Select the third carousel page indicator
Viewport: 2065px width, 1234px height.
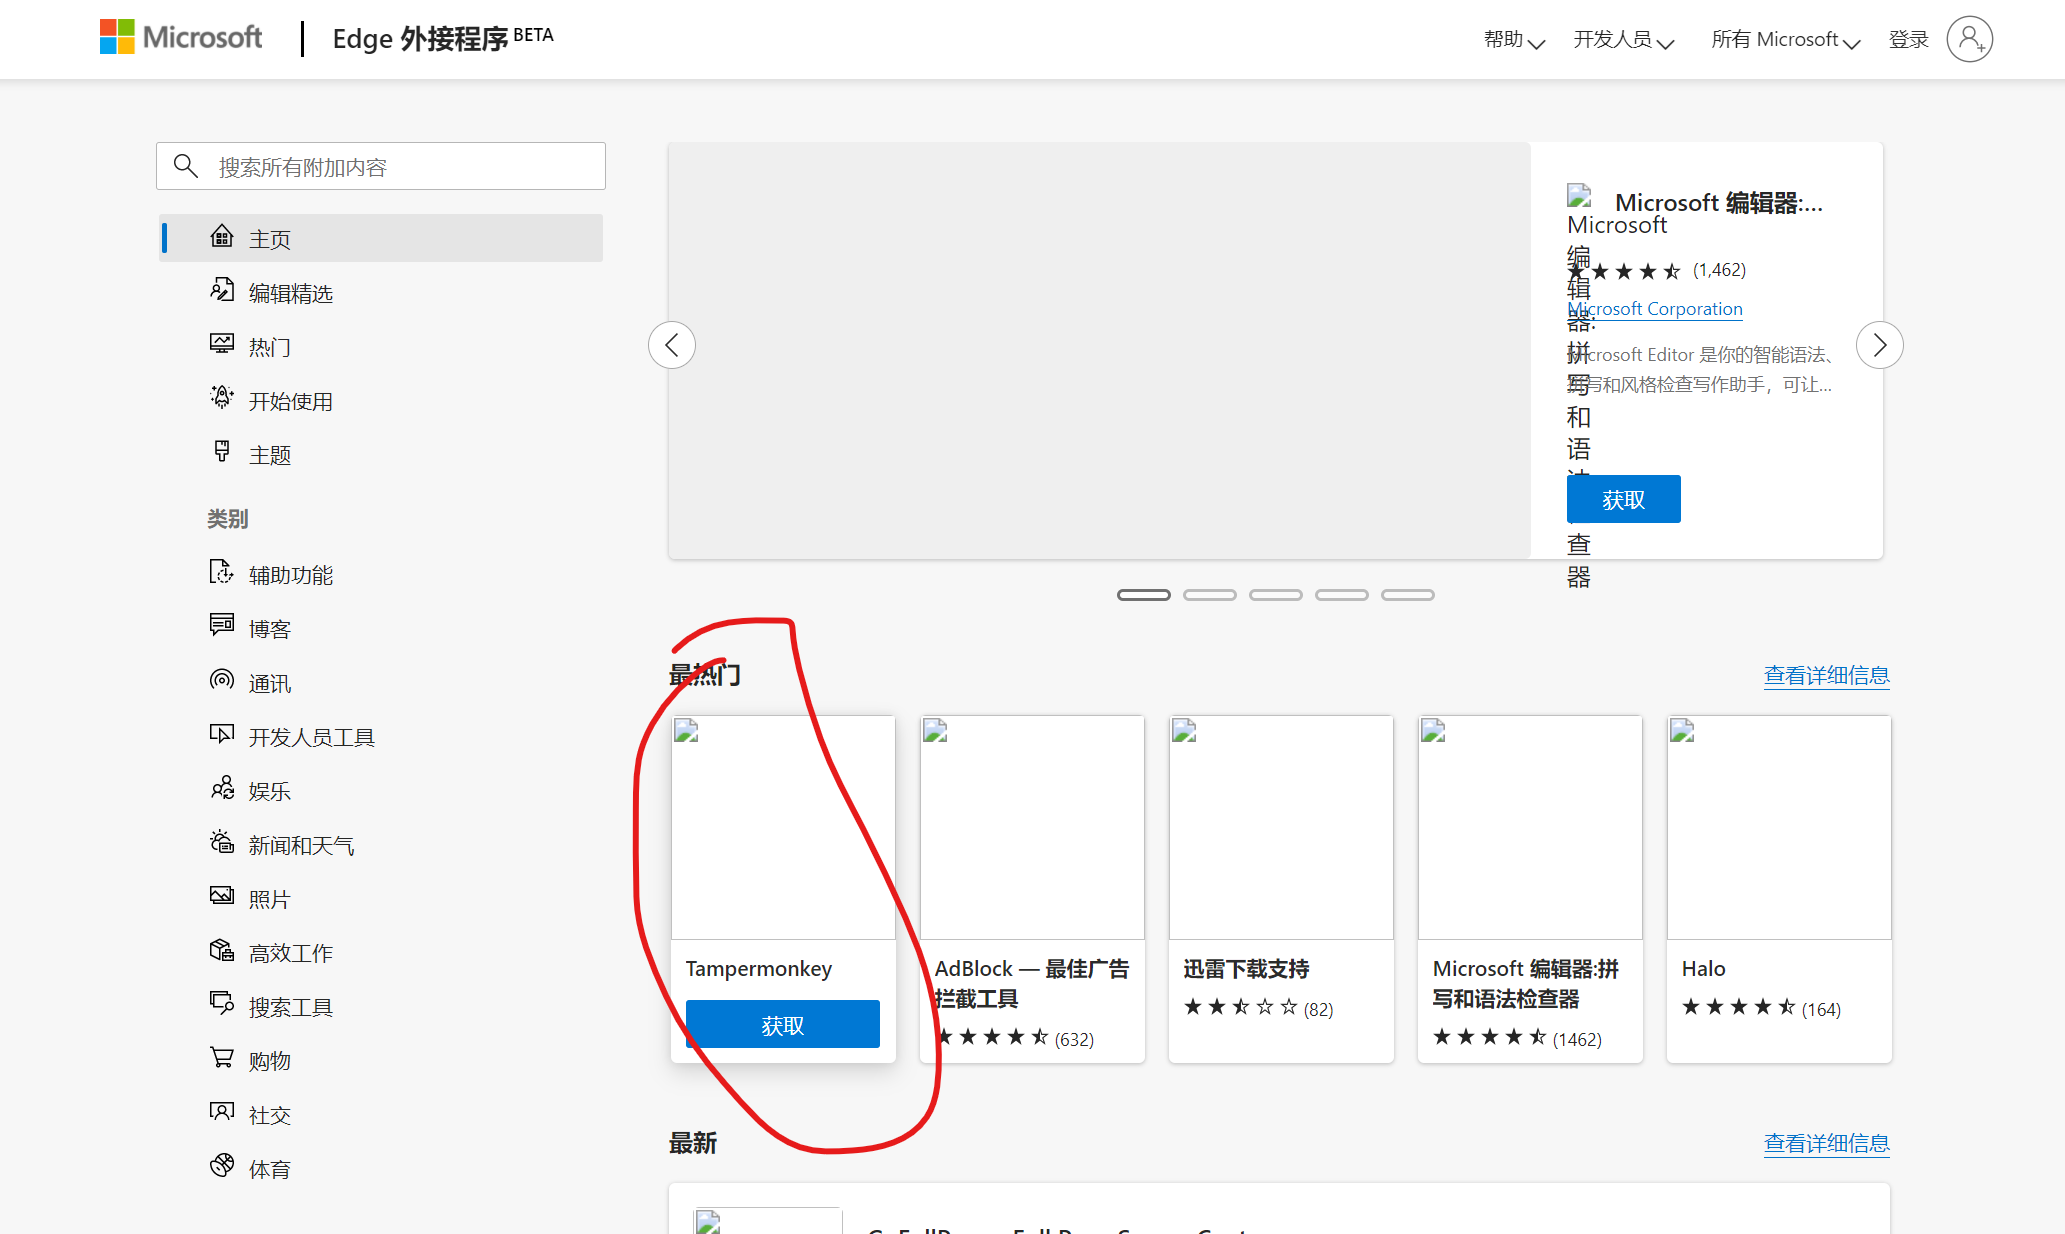1275,595
